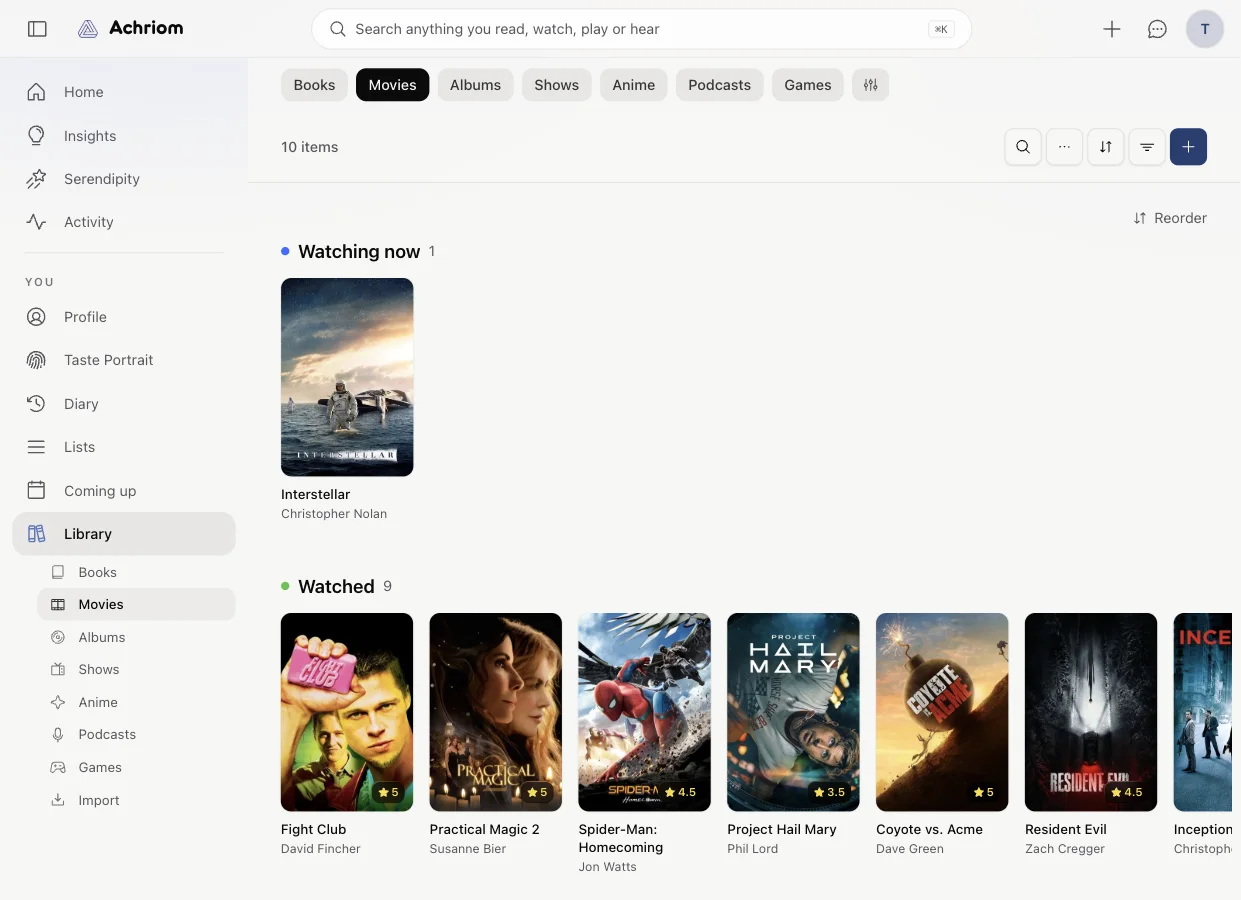The image size is (1241, 900).
Task: Click the Christopher Nolan director name
Action: (x=334, y=514)
